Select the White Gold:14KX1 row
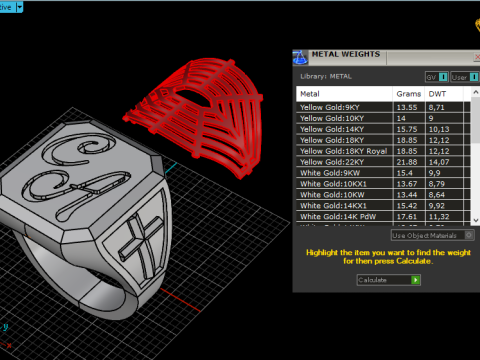The image size is (480, 360). tap(383, 206)
